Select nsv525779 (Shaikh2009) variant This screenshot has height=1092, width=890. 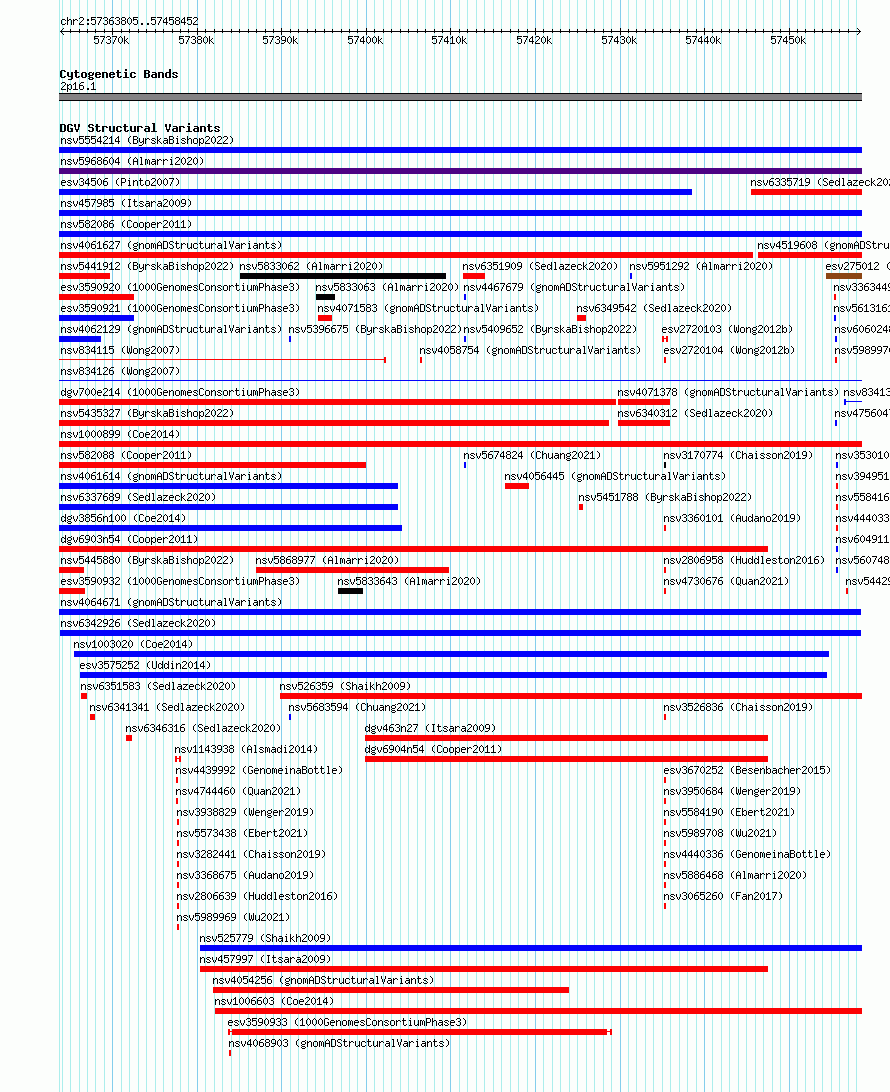point(265,938)
